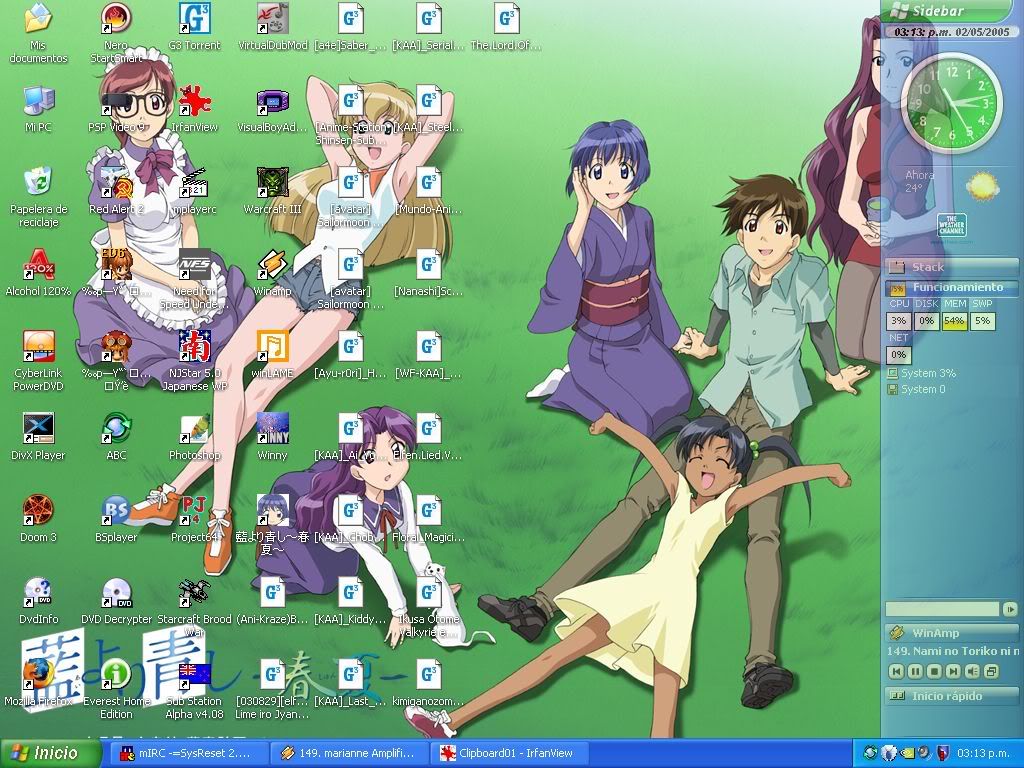
Task: Open DvdInfo shortcut
Action: coord(38,594)
